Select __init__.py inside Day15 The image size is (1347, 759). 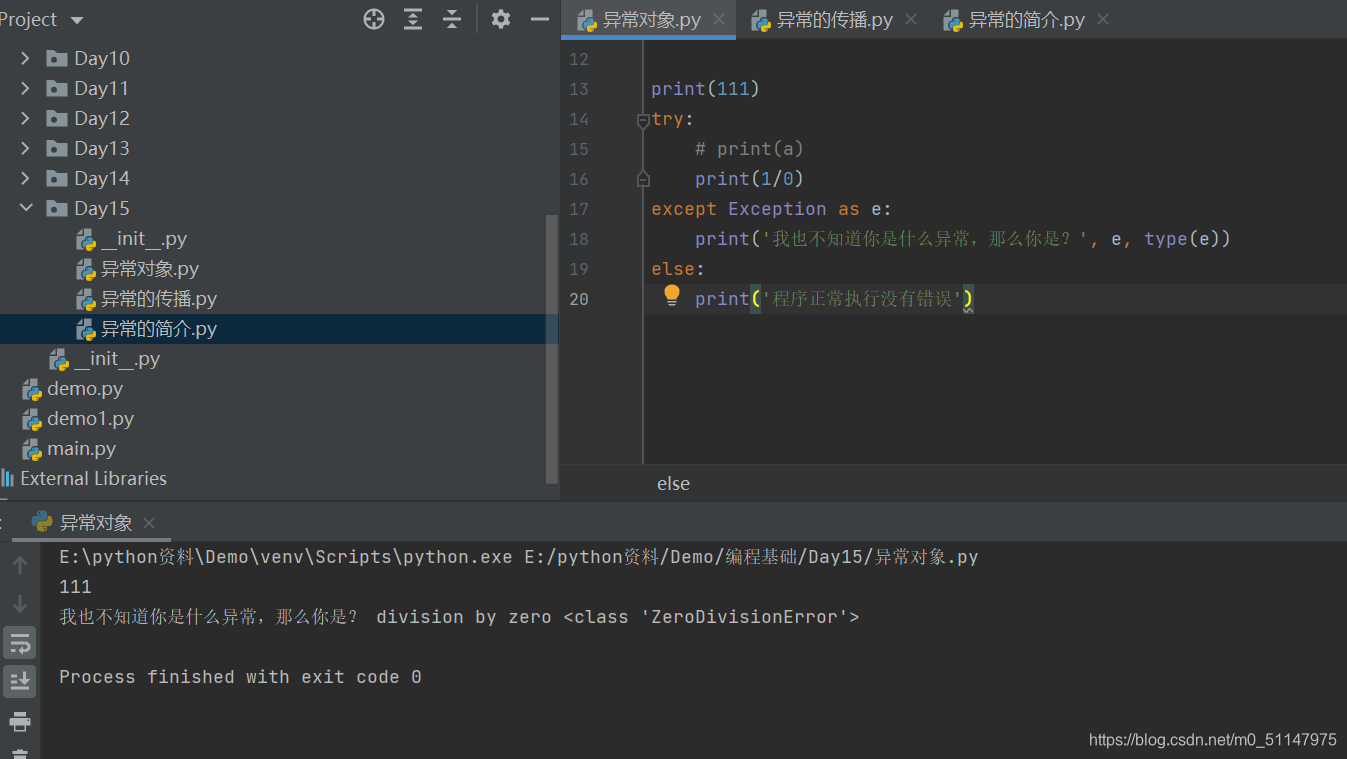[x=144, y=239]
